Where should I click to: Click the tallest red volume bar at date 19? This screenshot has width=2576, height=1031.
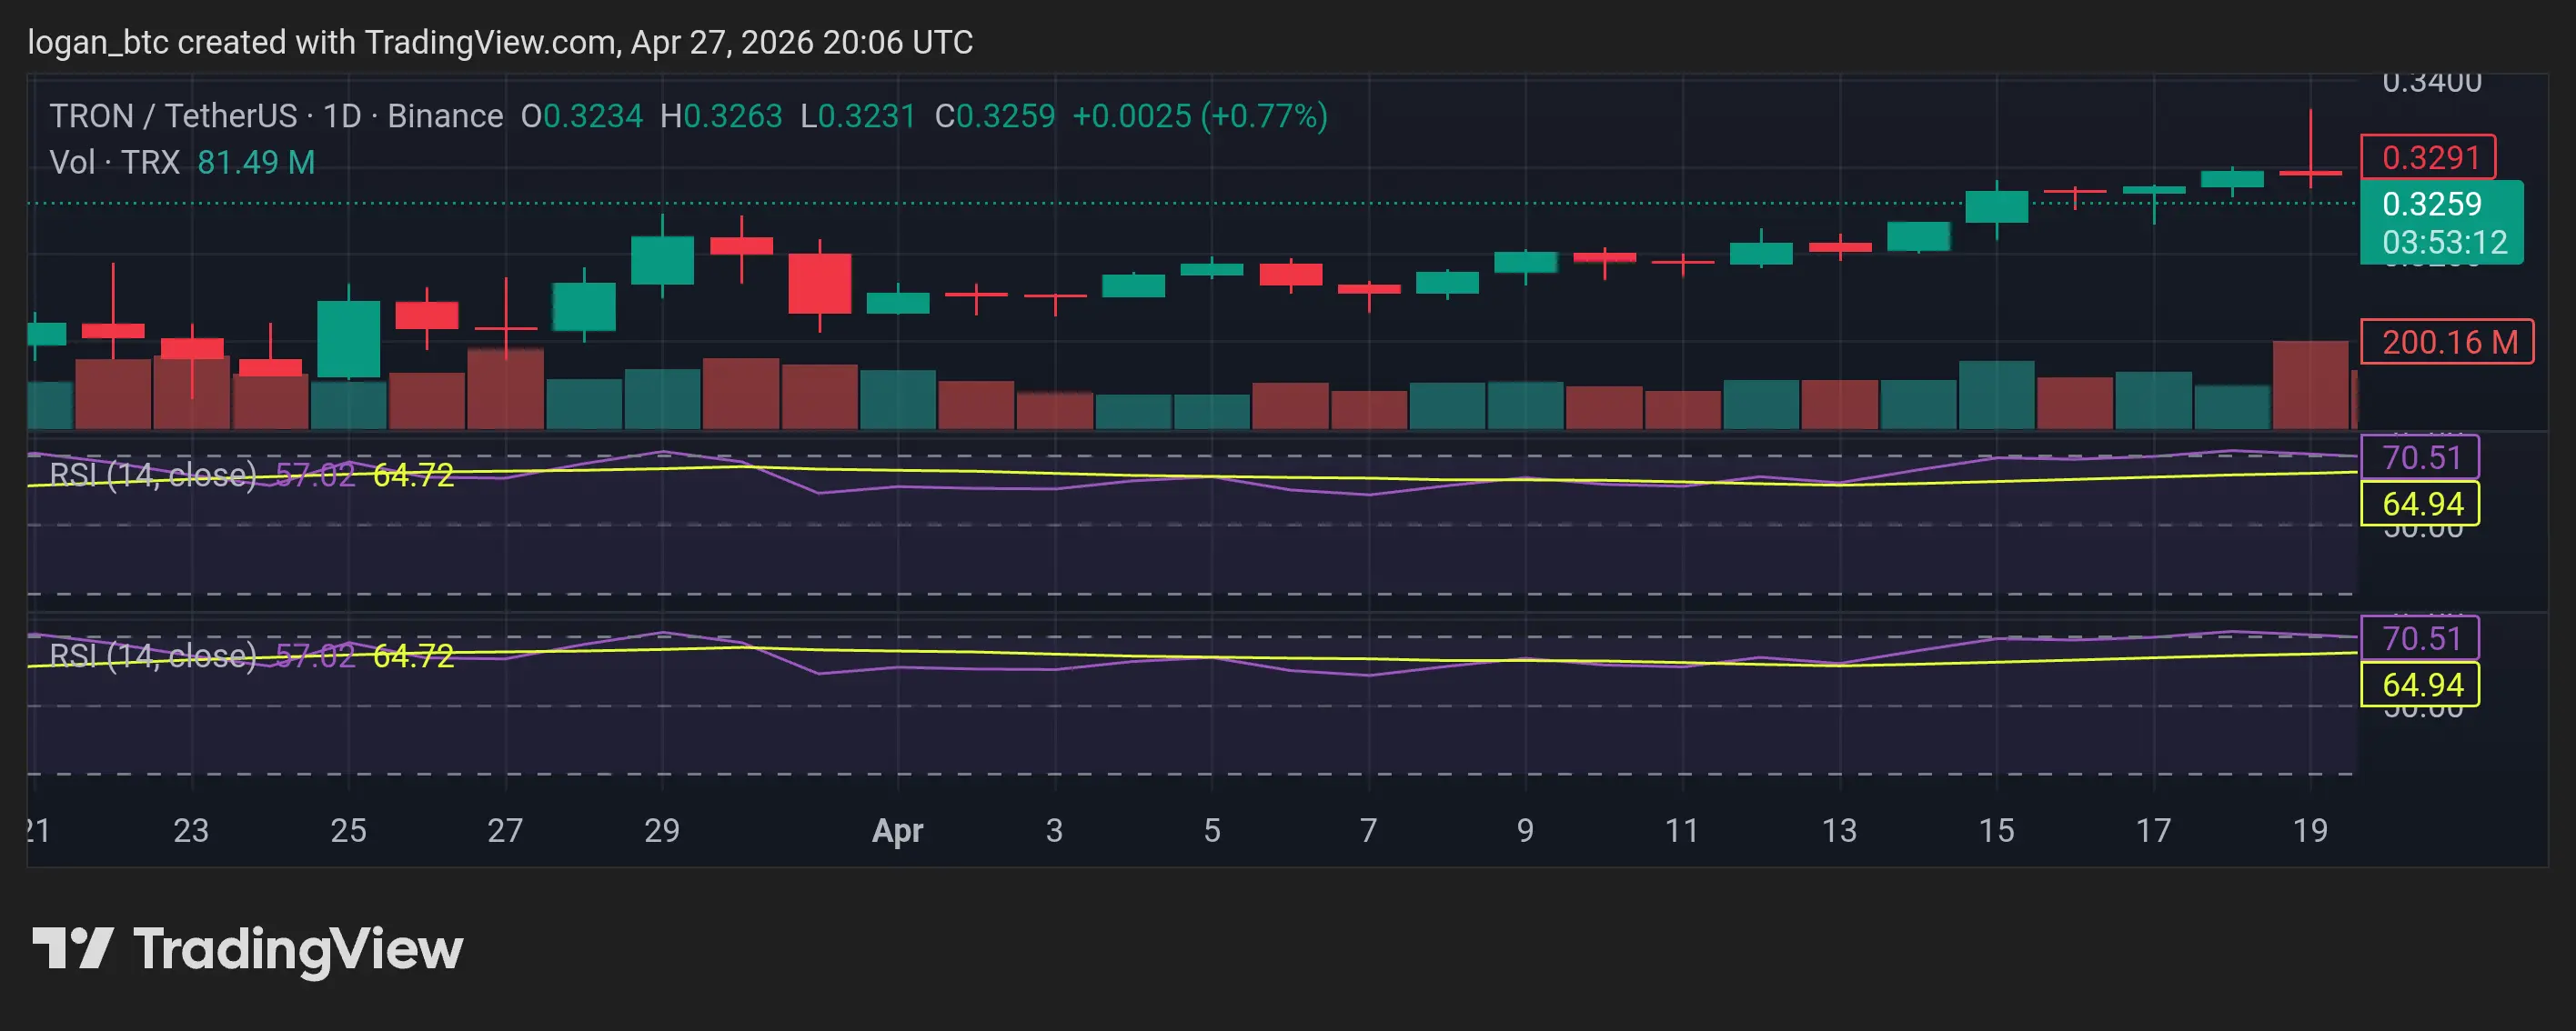coord(2310,385)
